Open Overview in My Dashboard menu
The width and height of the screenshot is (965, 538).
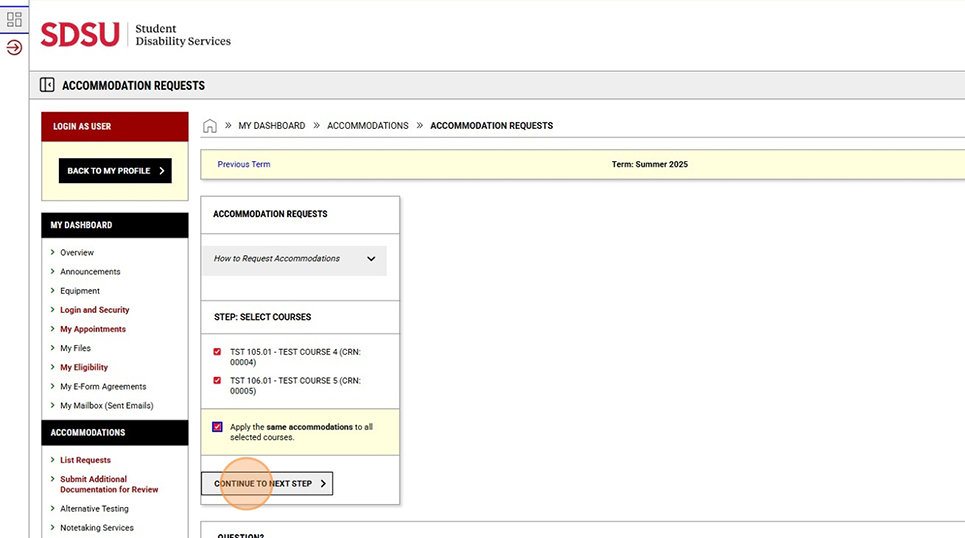click(77, 252)
